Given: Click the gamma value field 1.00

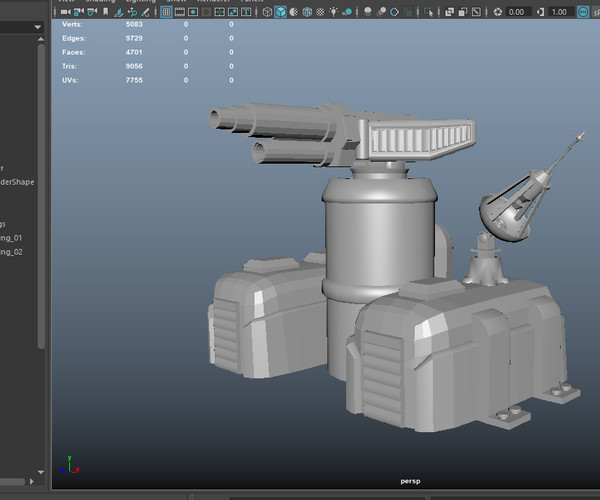Looking at the screenshot, I should click(559, 12).
